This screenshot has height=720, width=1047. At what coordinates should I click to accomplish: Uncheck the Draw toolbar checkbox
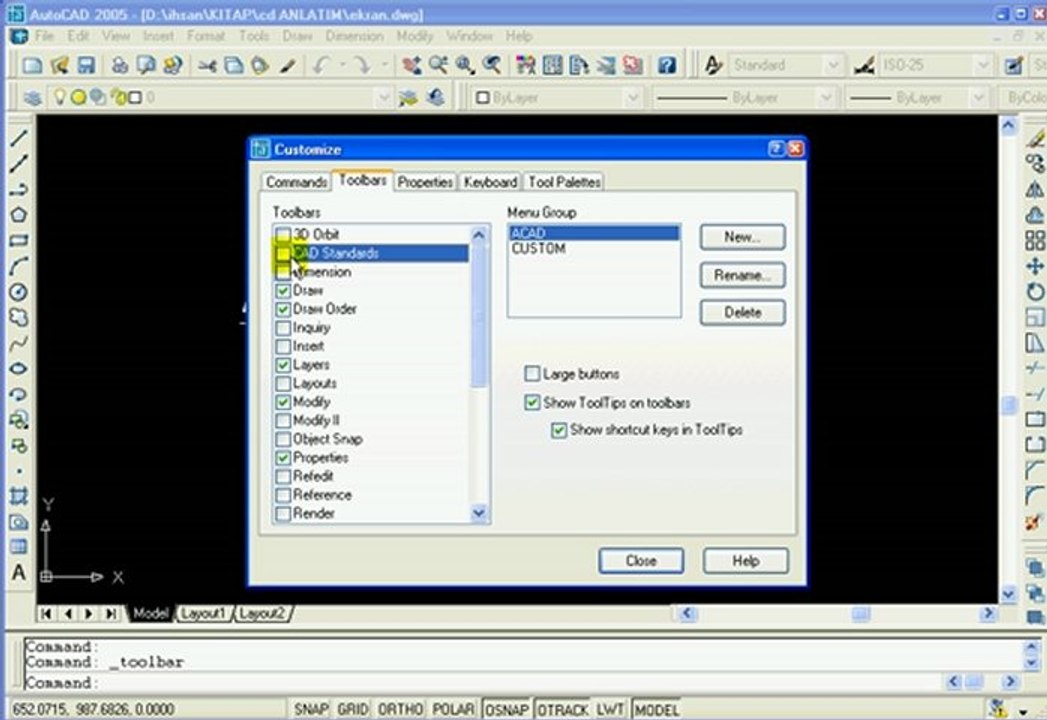click(283, 291)
